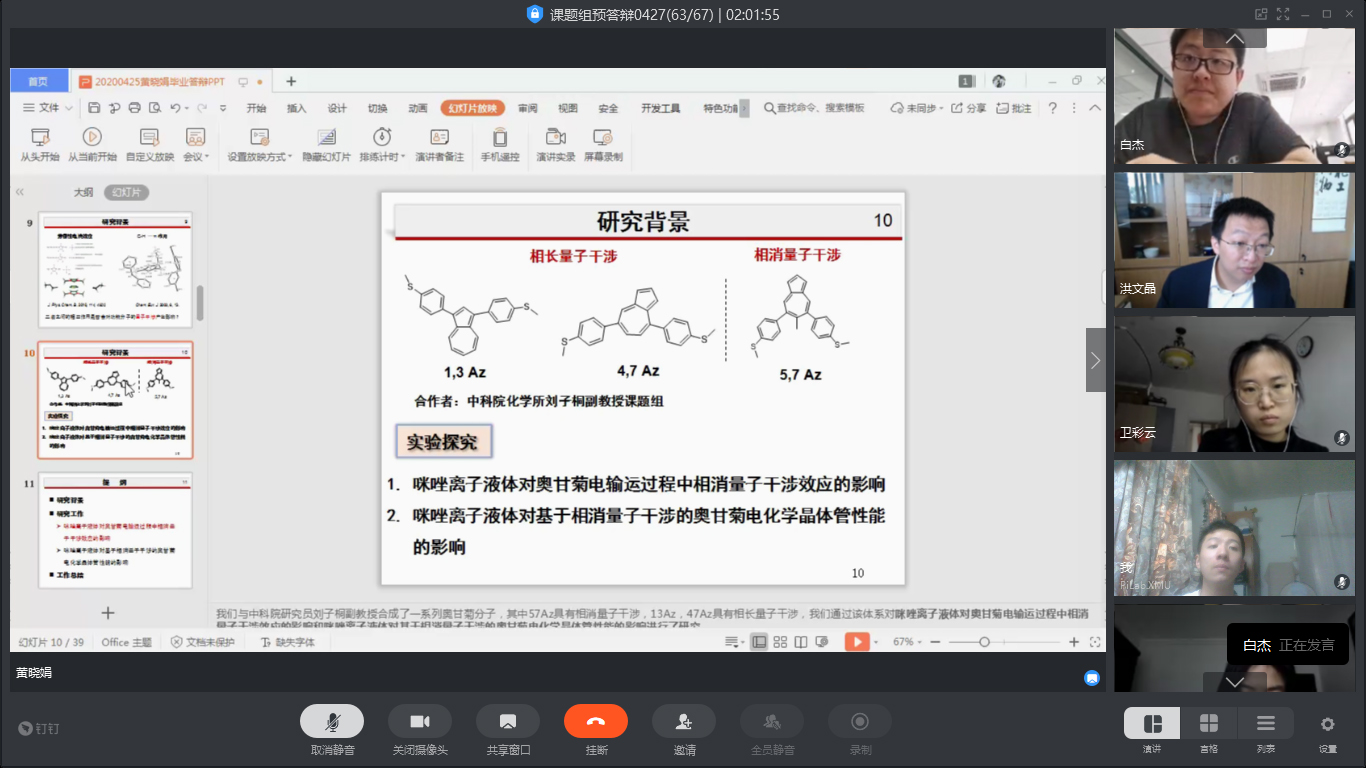Image resolution: width=1366 pixels, height=768 pixels.
Task: Switch to grid view layout
Action: (x=1208, y=724)
